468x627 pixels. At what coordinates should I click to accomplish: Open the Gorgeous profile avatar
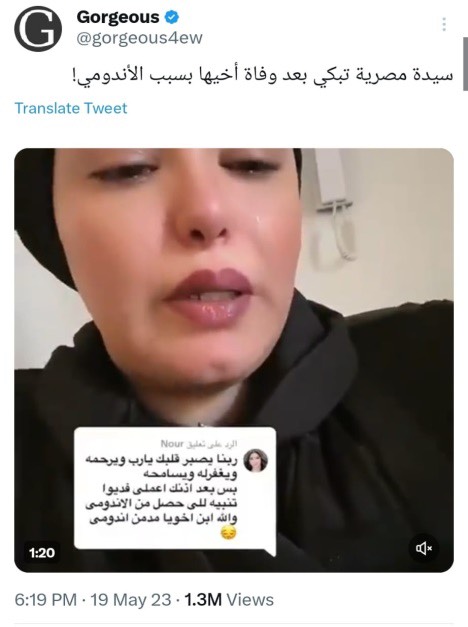[38, 29]
